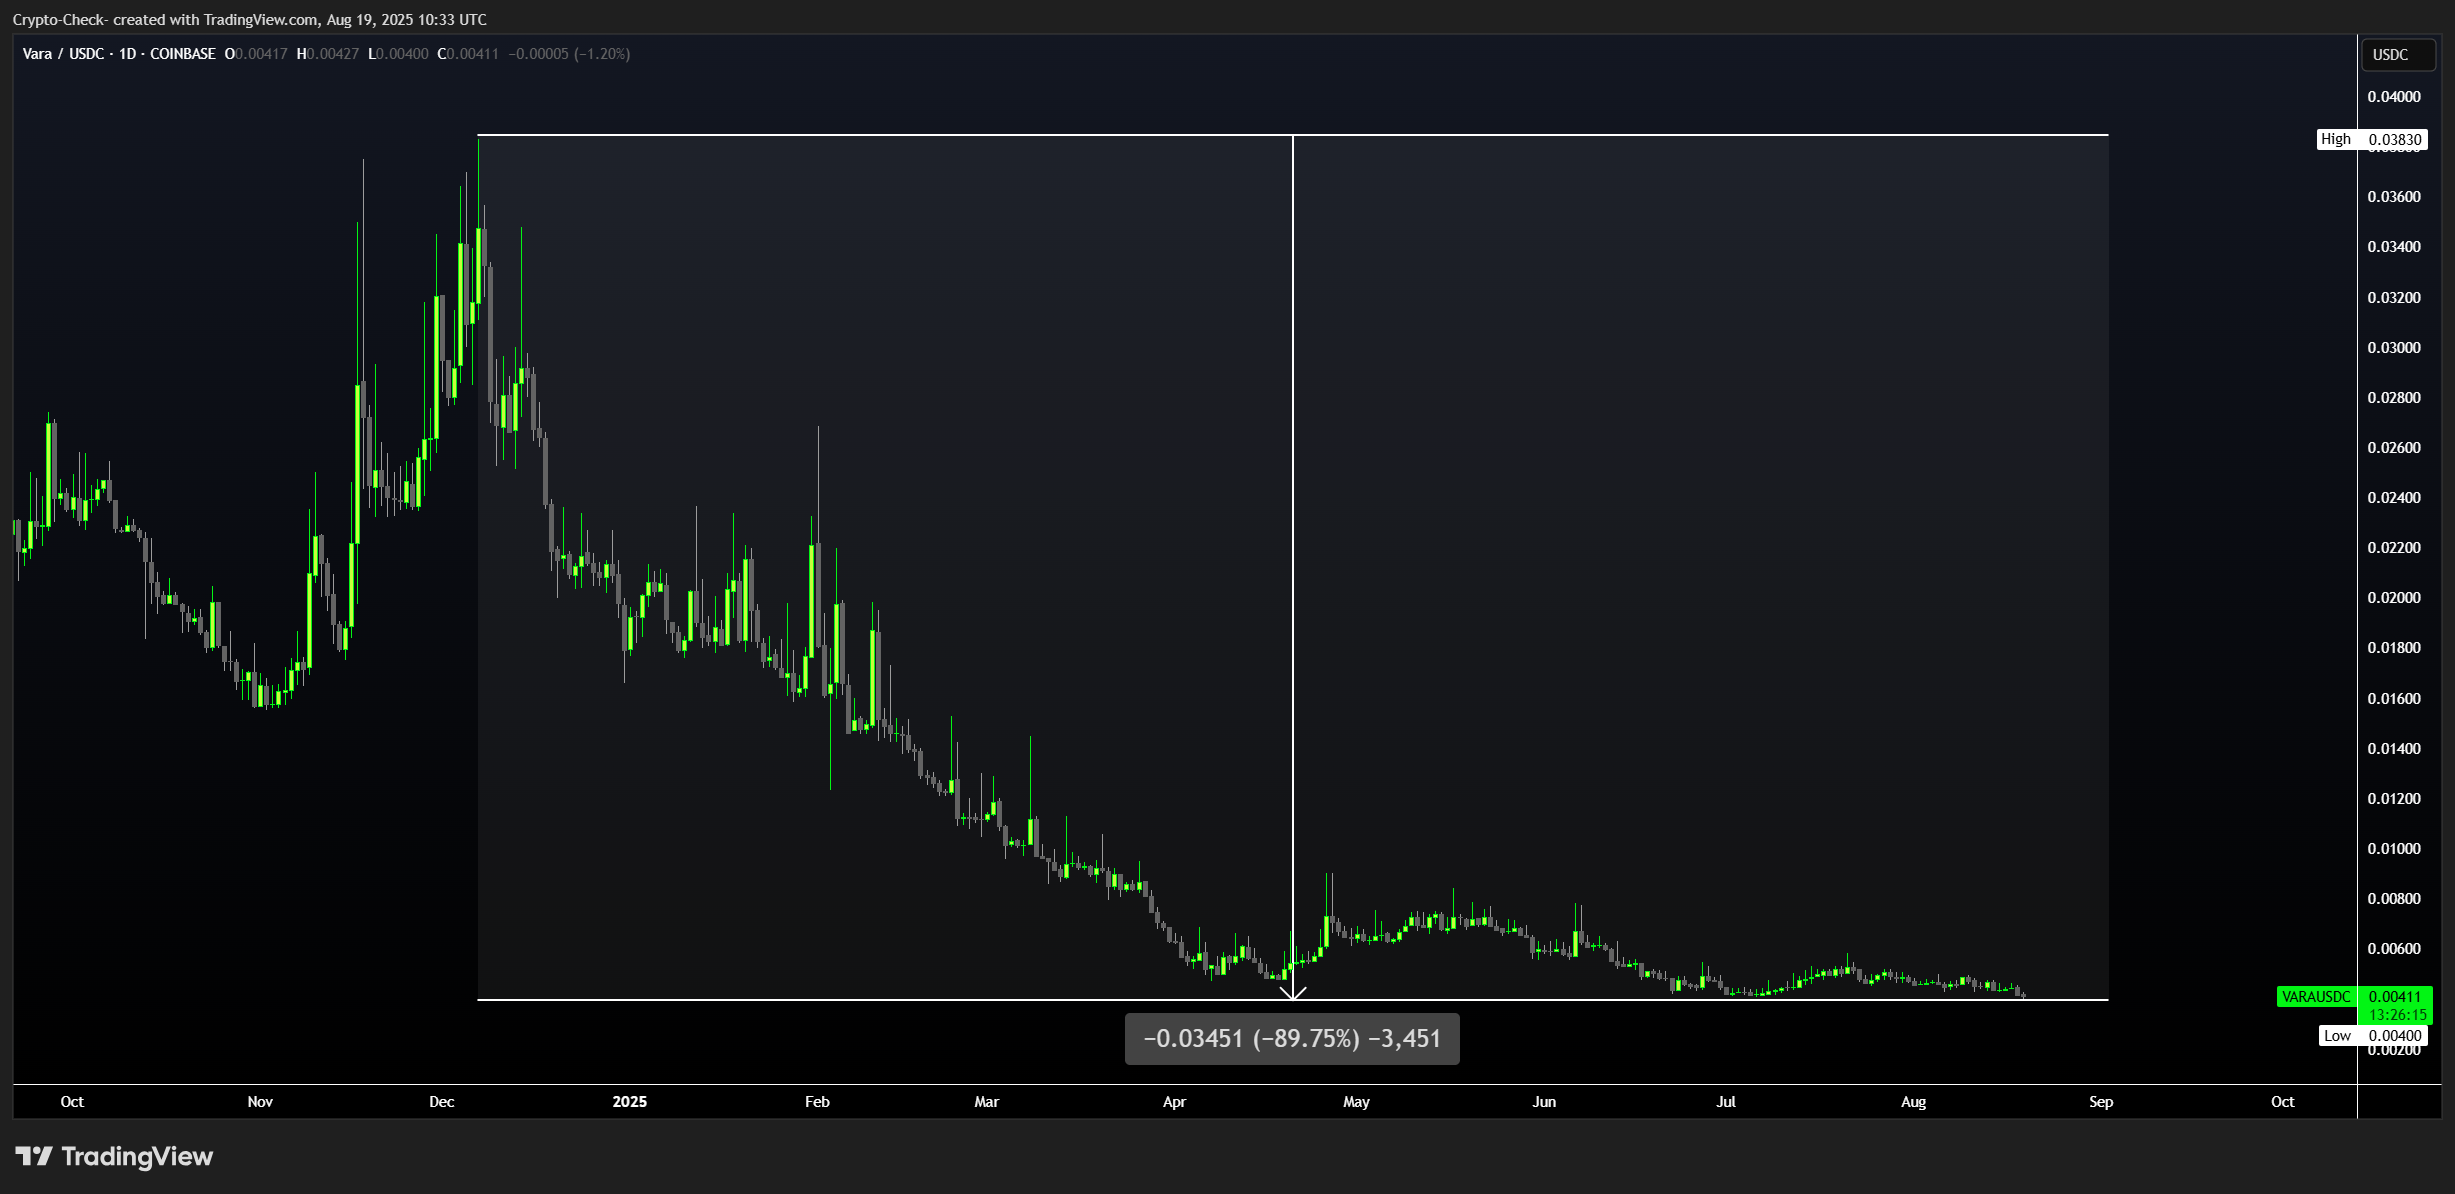Click the Apr label on time axis
Screen dimensions: 2455x1194
click(1174, 1102)
